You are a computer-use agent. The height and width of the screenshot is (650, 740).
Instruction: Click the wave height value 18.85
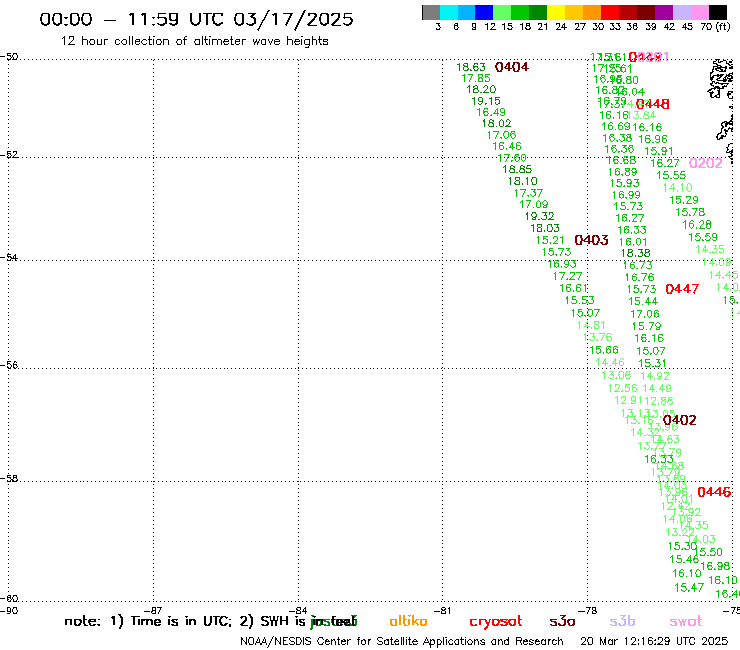[517, 169]
